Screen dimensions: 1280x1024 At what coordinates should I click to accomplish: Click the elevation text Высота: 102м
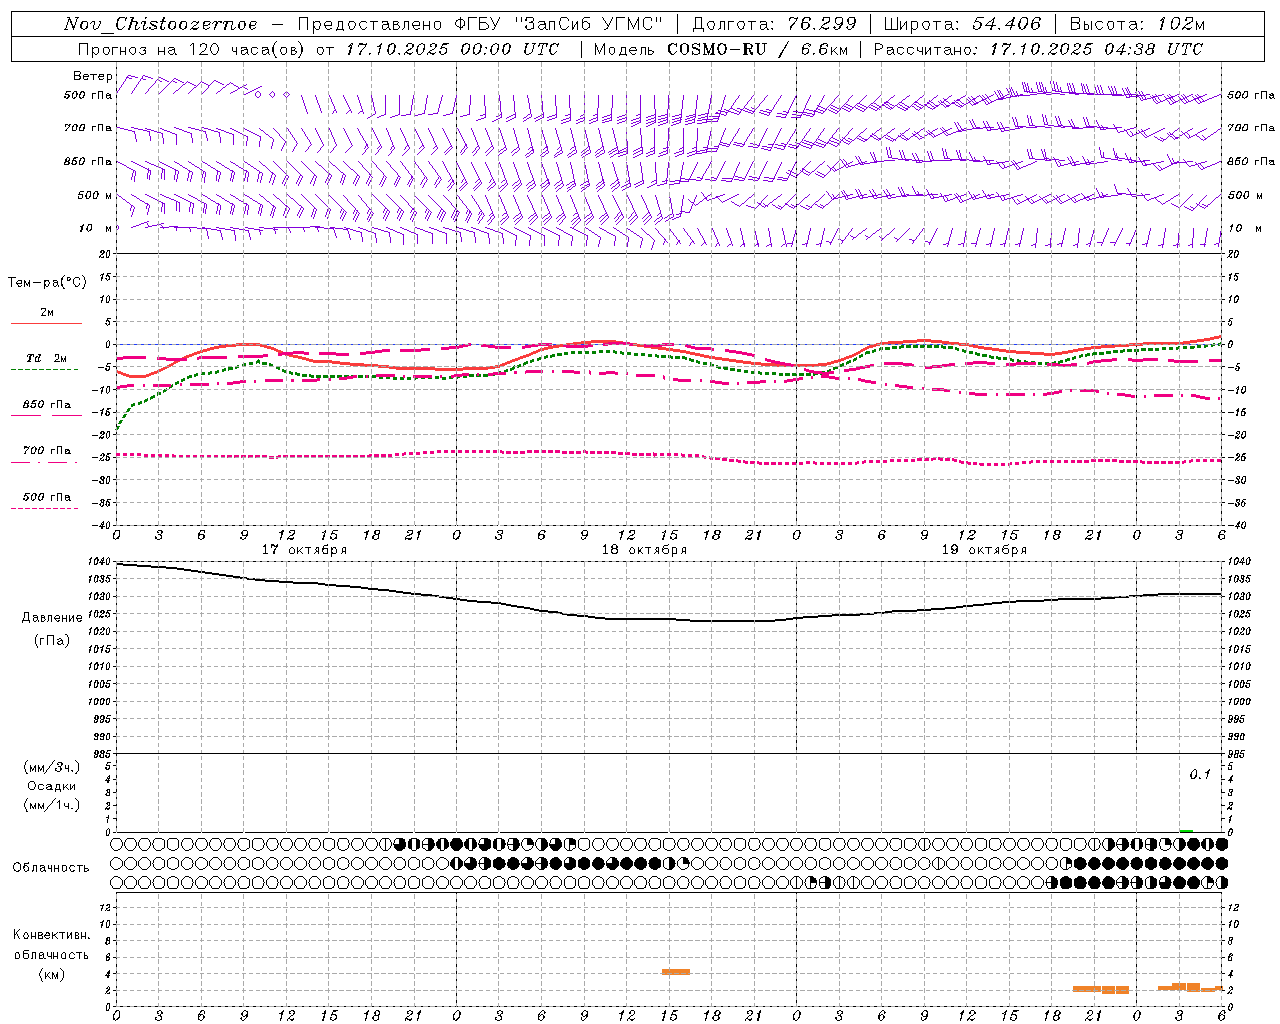1137,24
